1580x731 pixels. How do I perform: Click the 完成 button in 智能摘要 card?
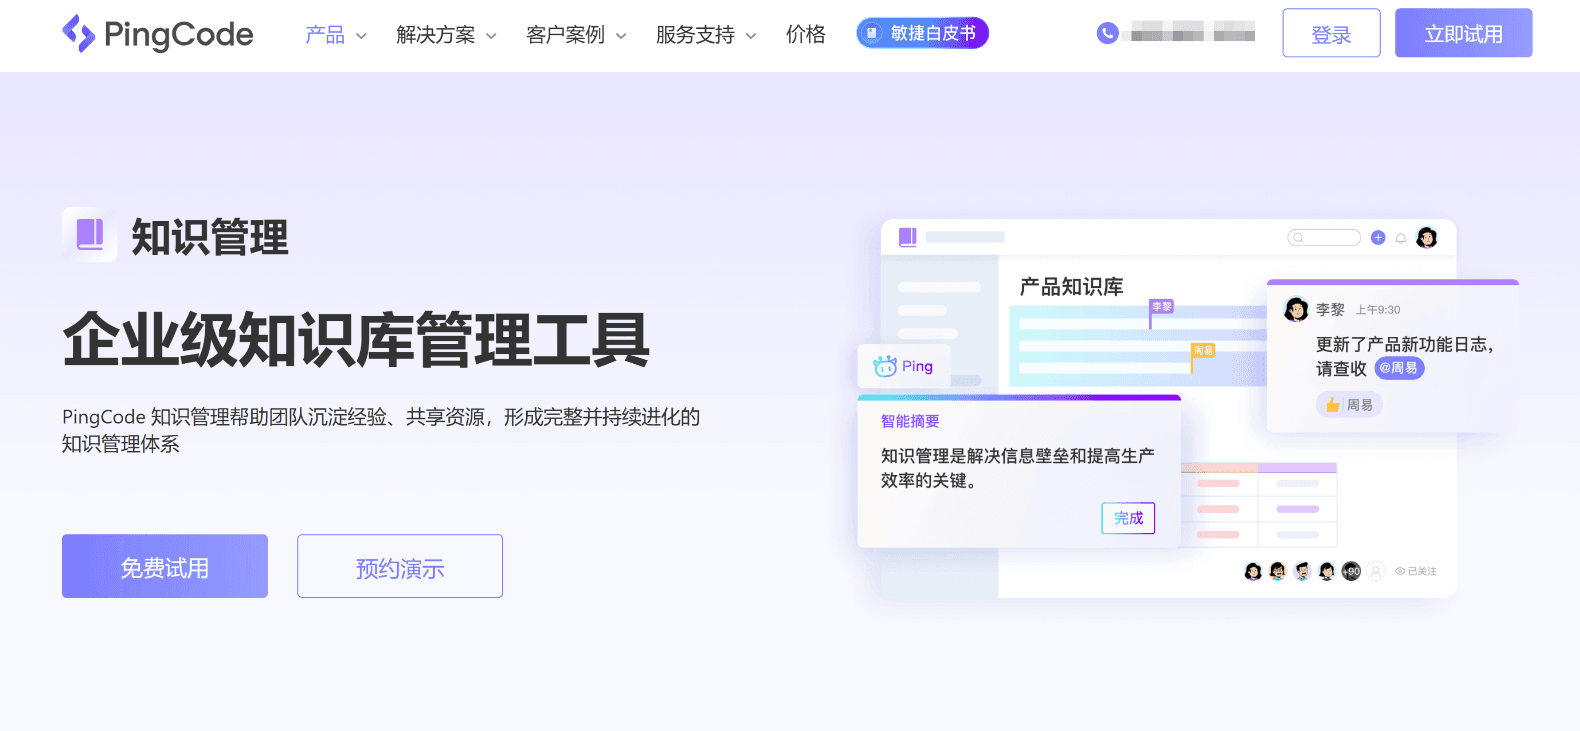coord(1128,518)
